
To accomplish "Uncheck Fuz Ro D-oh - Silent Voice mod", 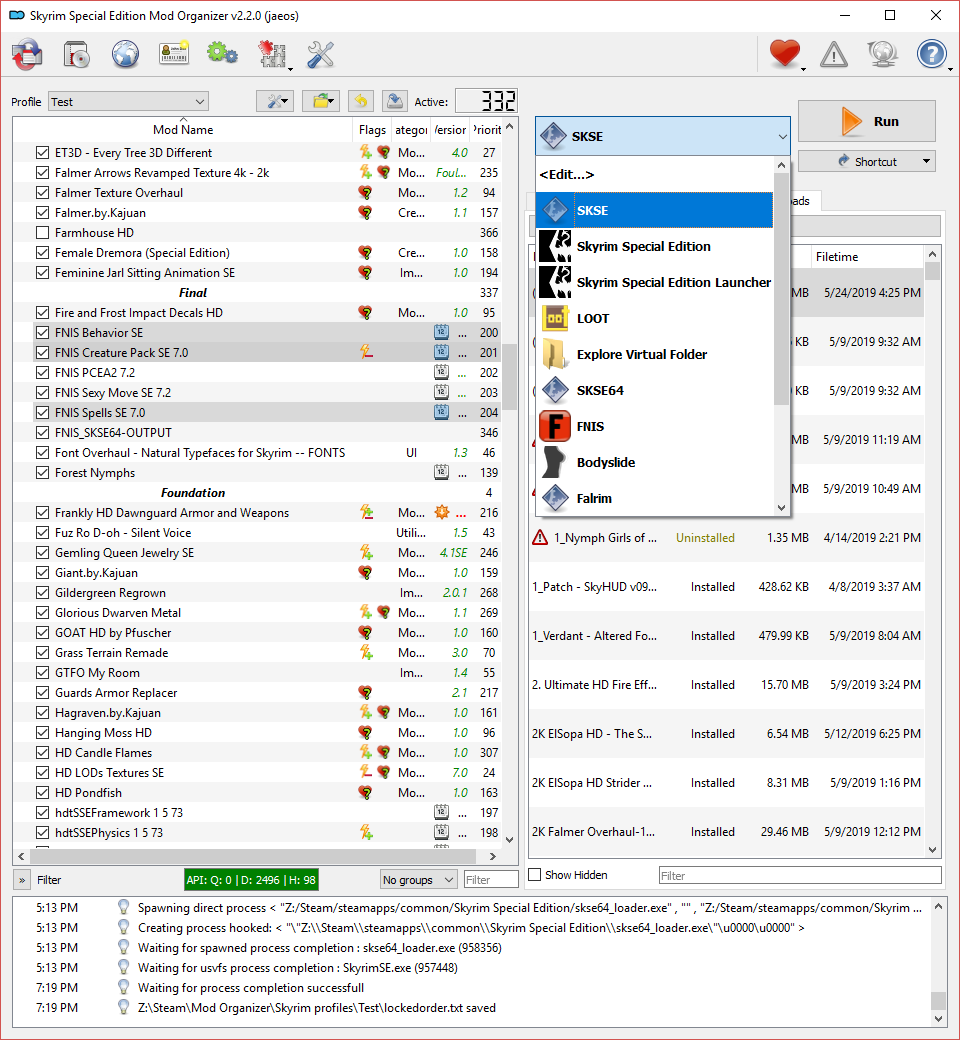I will click(42, 533).
